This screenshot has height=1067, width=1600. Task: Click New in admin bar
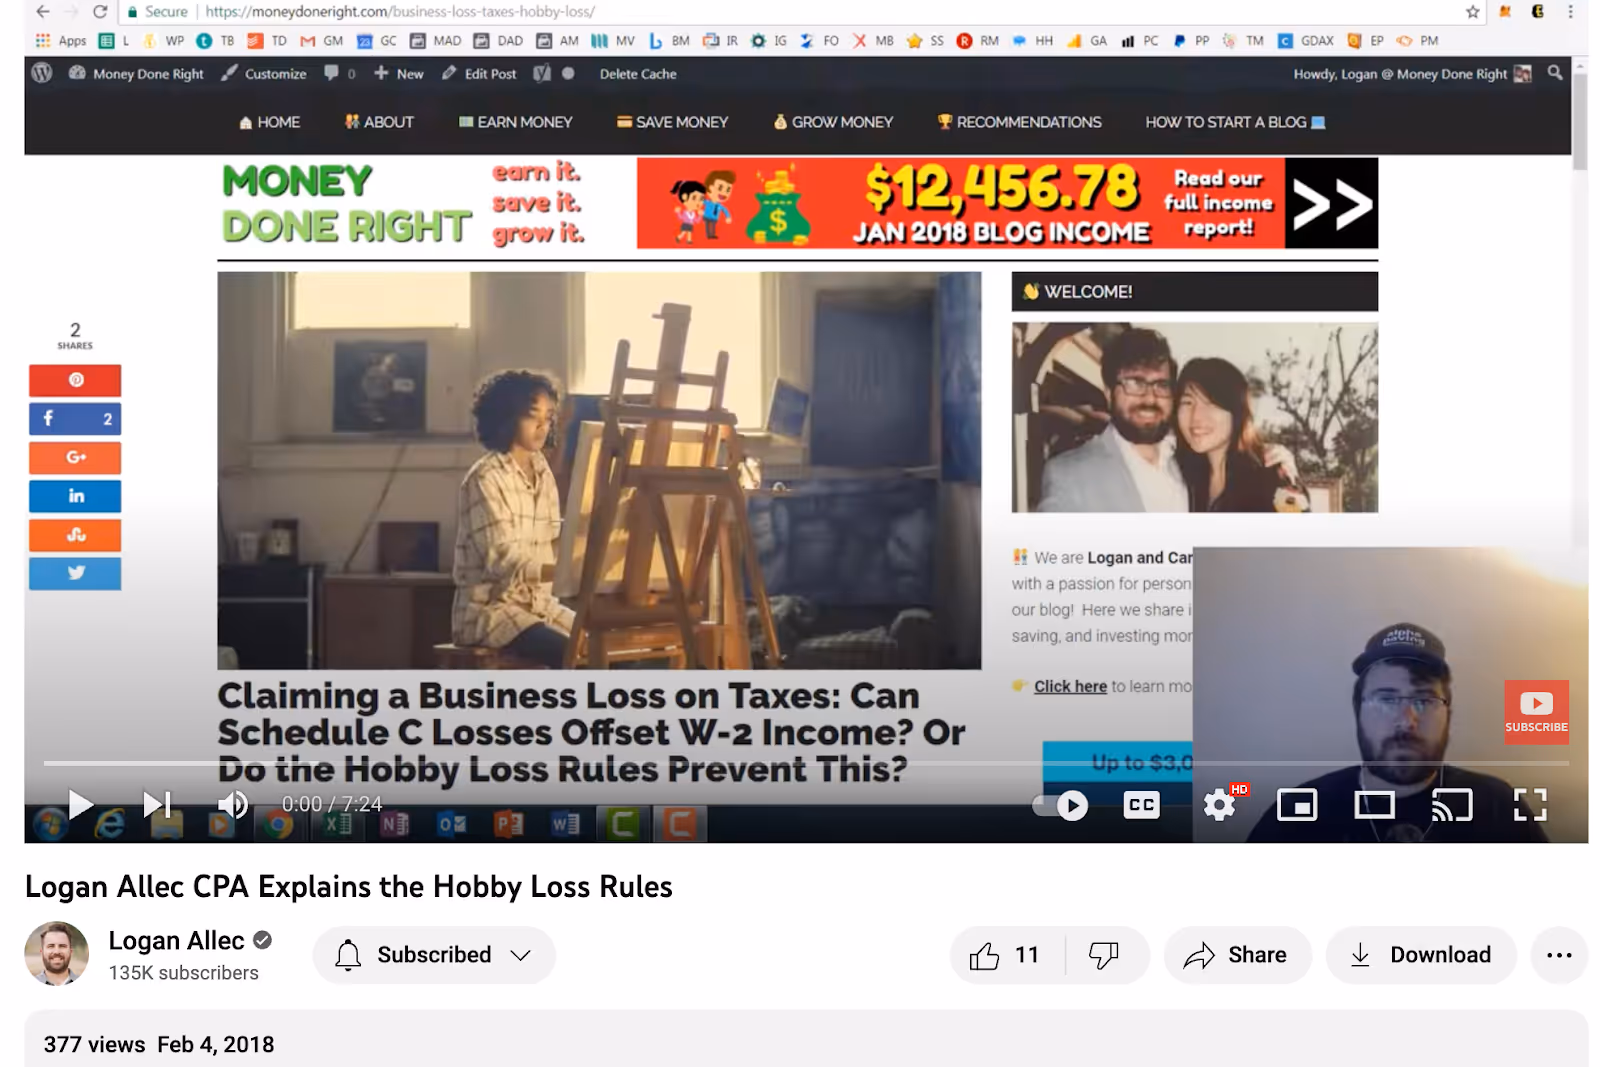pos(399,74)
